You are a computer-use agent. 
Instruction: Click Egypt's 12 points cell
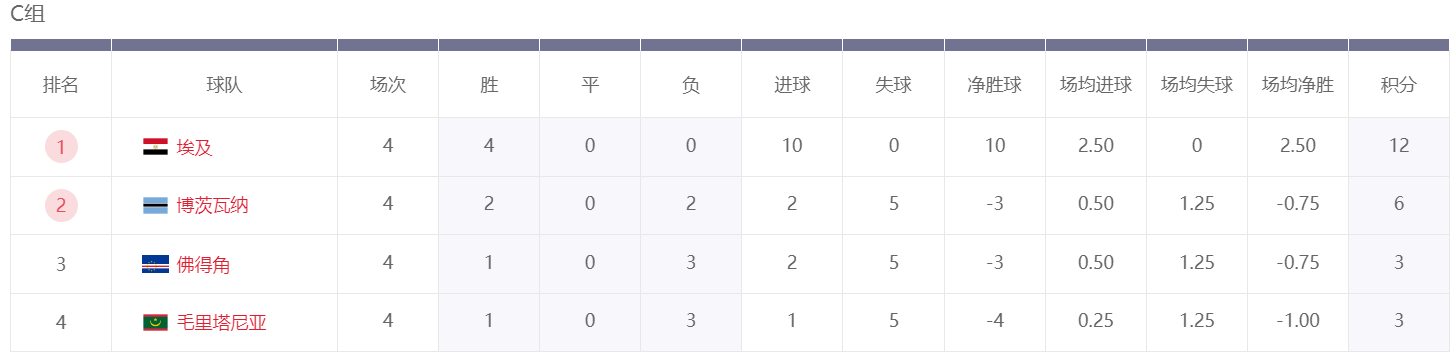(x=1399, y=146)
